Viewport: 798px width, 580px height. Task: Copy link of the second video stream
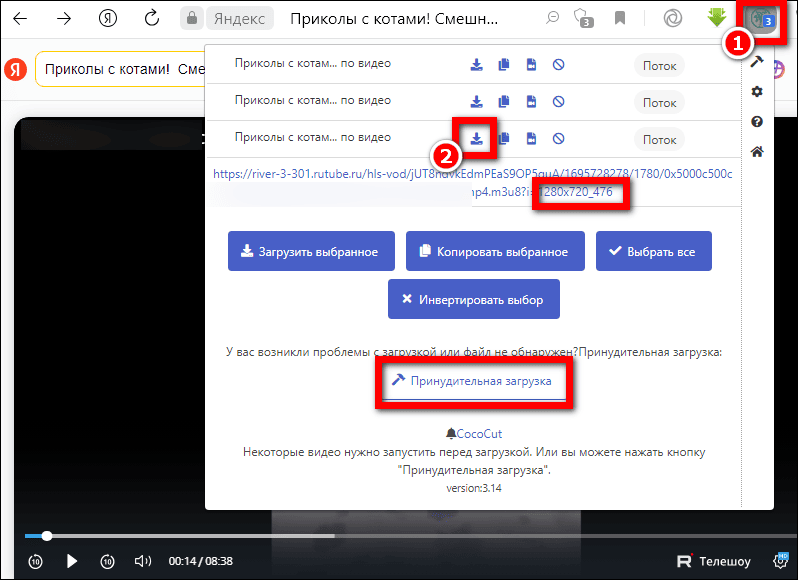tap(505, 101)
